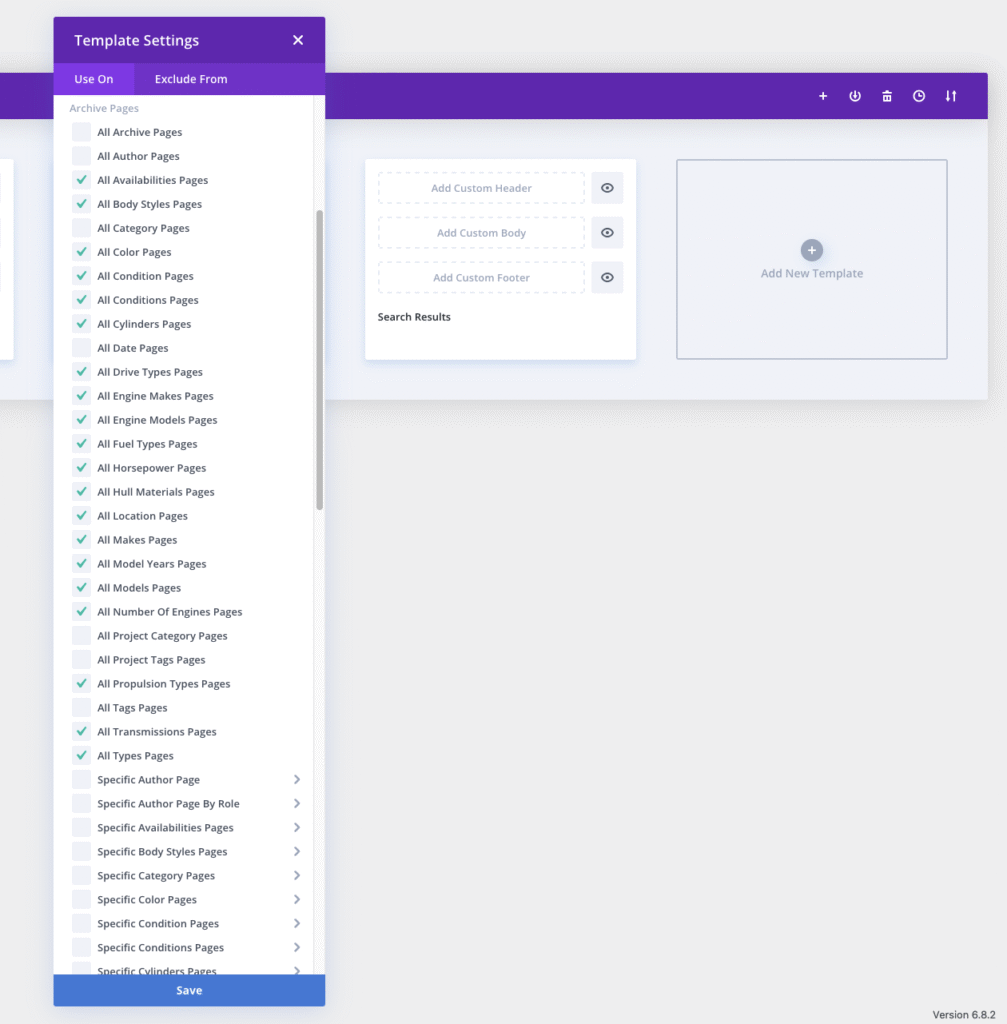Click Add New Template card
Screen dimensions: 1007x1024
(x=812, y=259)
